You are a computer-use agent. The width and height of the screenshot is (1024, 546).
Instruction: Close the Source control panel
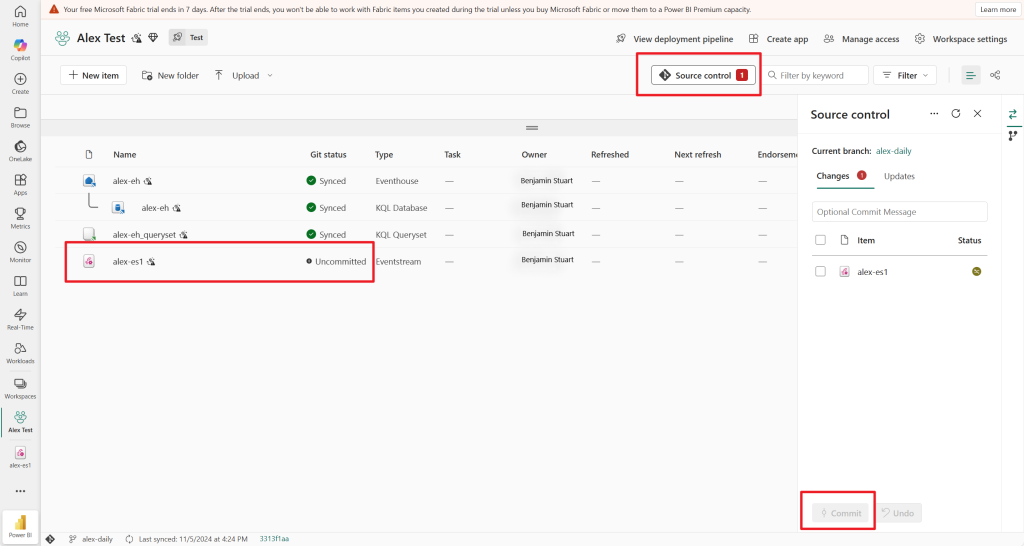[978, 114]
